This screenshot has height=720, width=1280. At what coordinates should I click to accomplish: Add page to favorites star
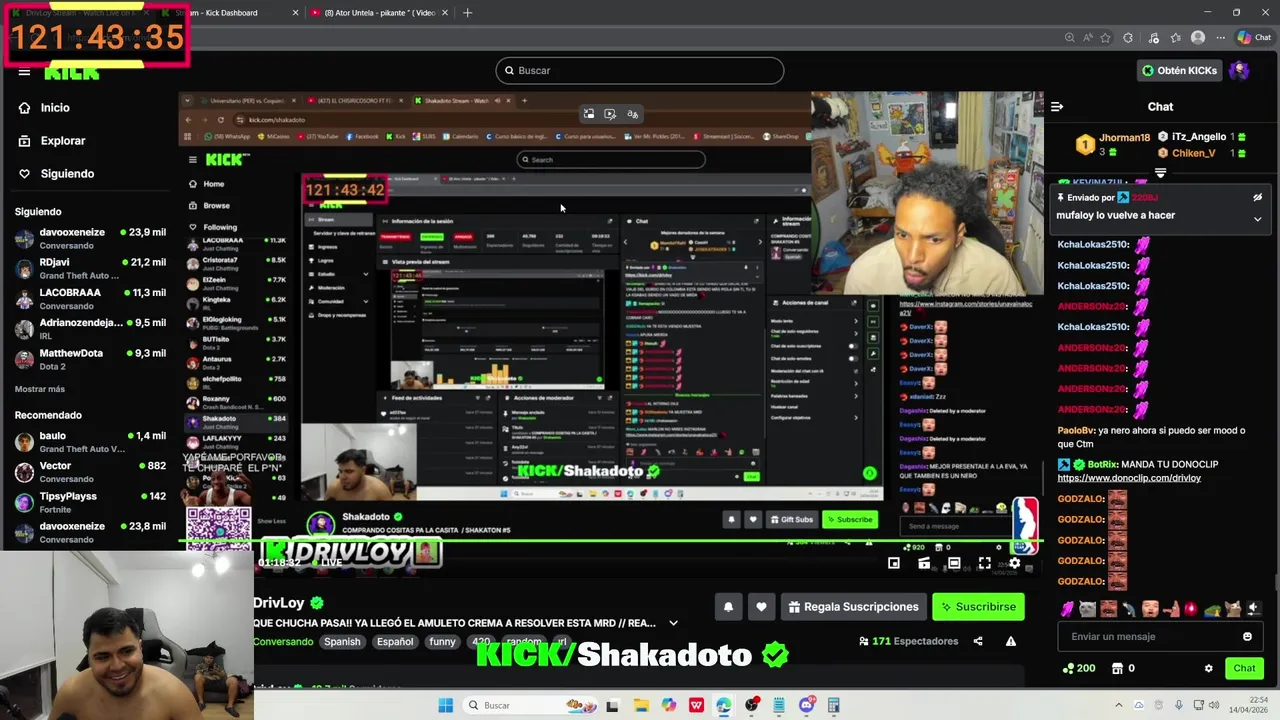click(1105, 38)
